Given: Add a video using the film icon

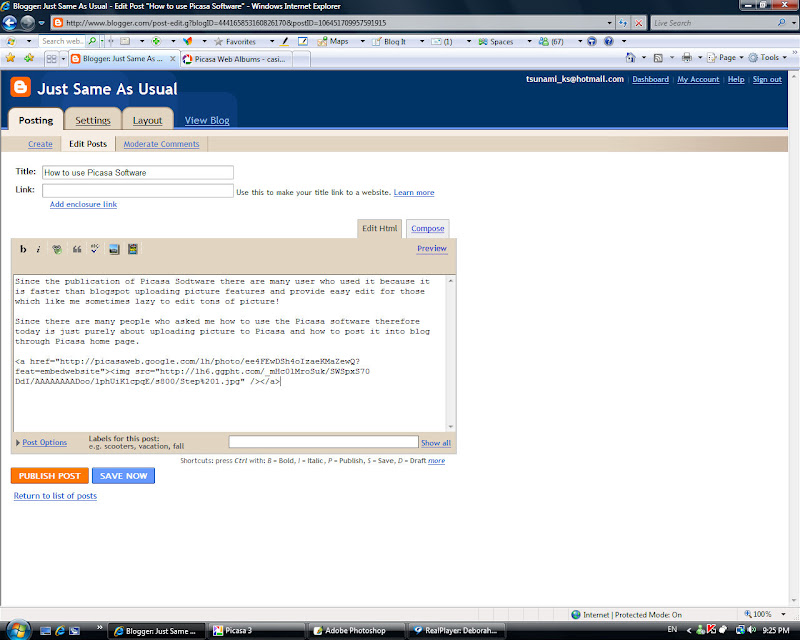Looking at the screenshot, I should tap(133, 249).
